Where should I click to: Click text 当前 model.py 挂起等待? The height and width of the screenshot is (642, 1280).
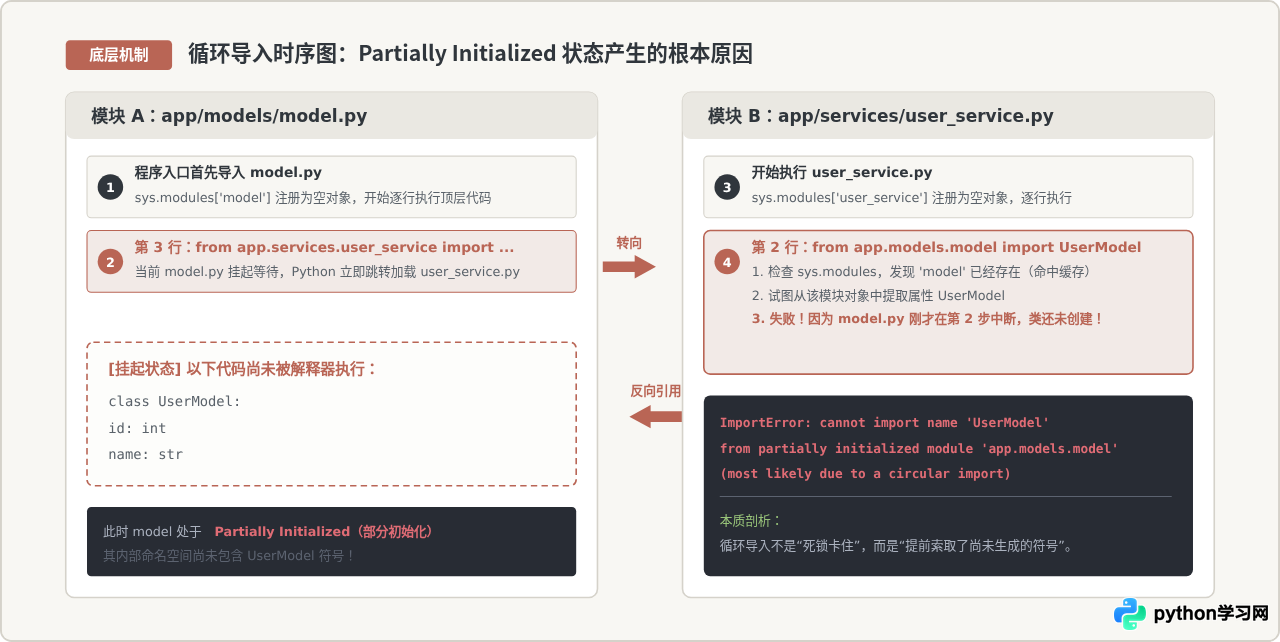coord(327,272)
